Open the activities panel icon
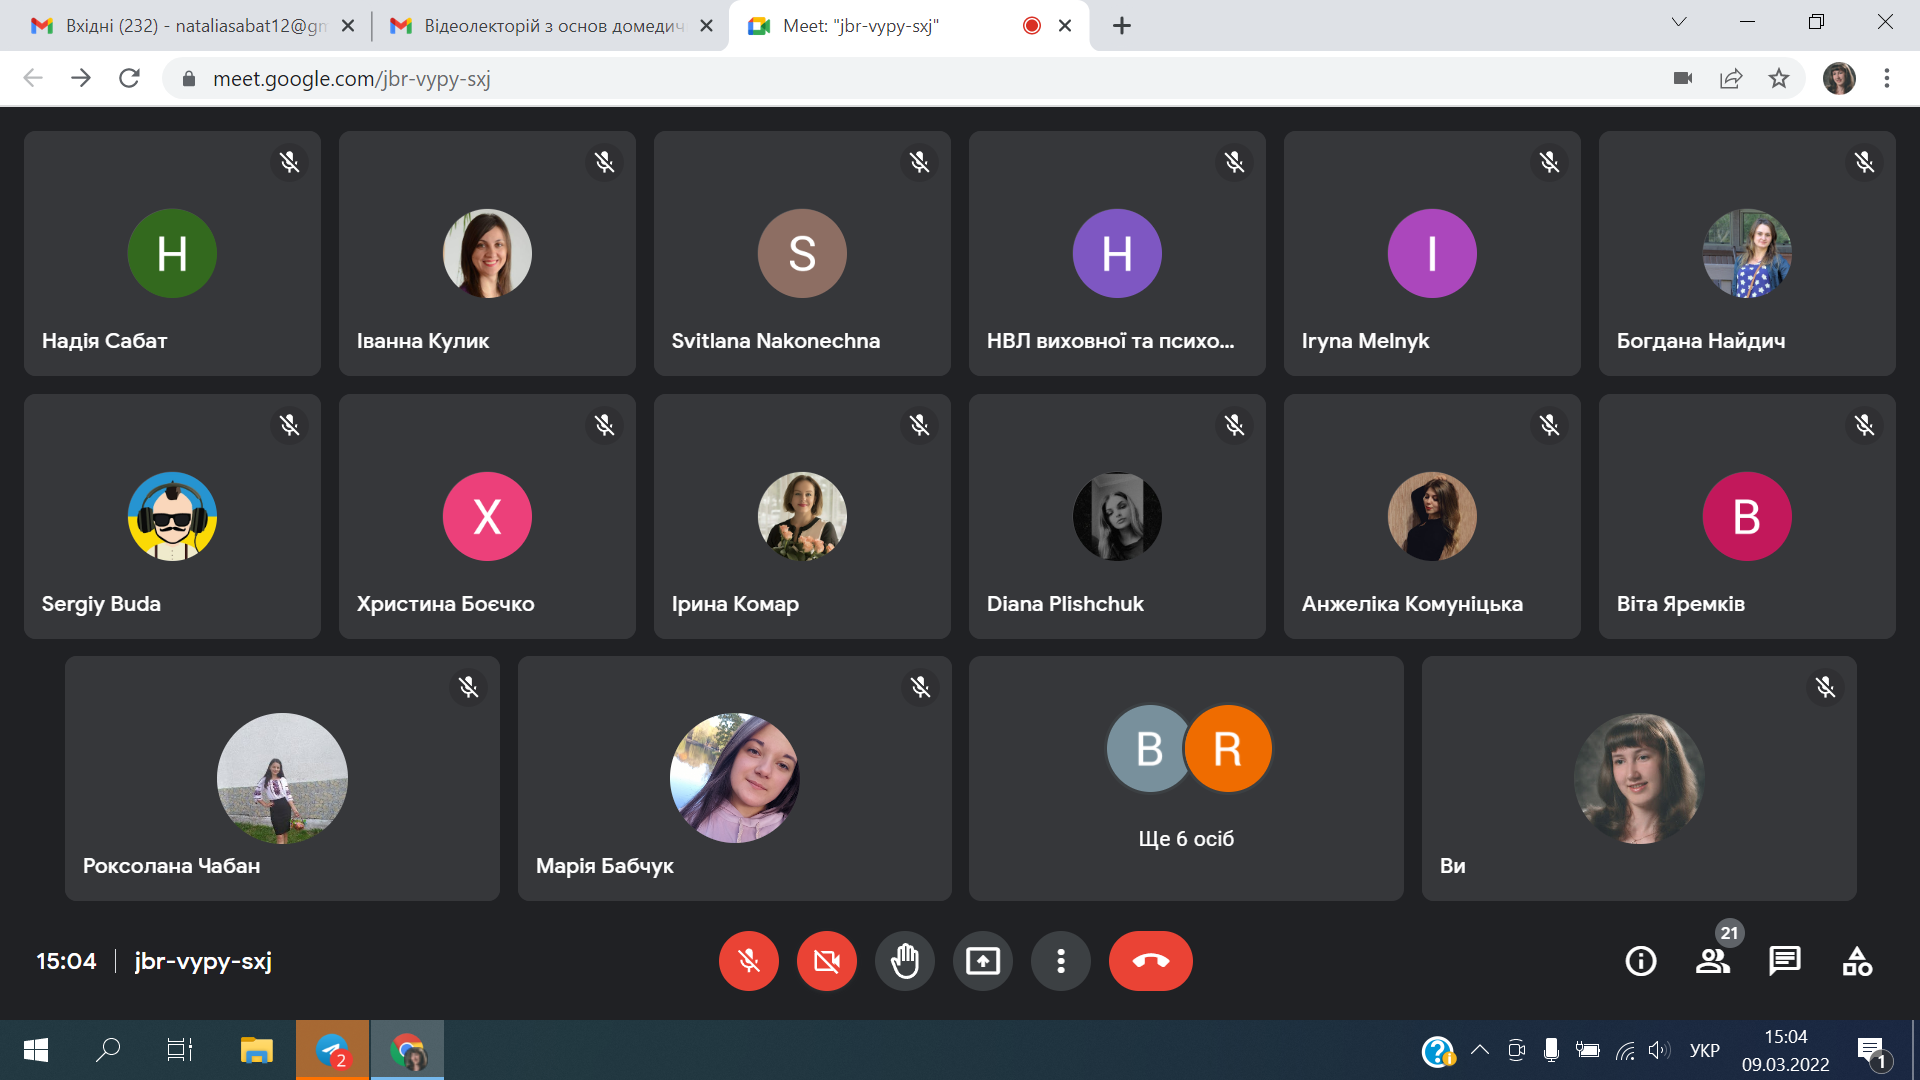 point(1857,961)
